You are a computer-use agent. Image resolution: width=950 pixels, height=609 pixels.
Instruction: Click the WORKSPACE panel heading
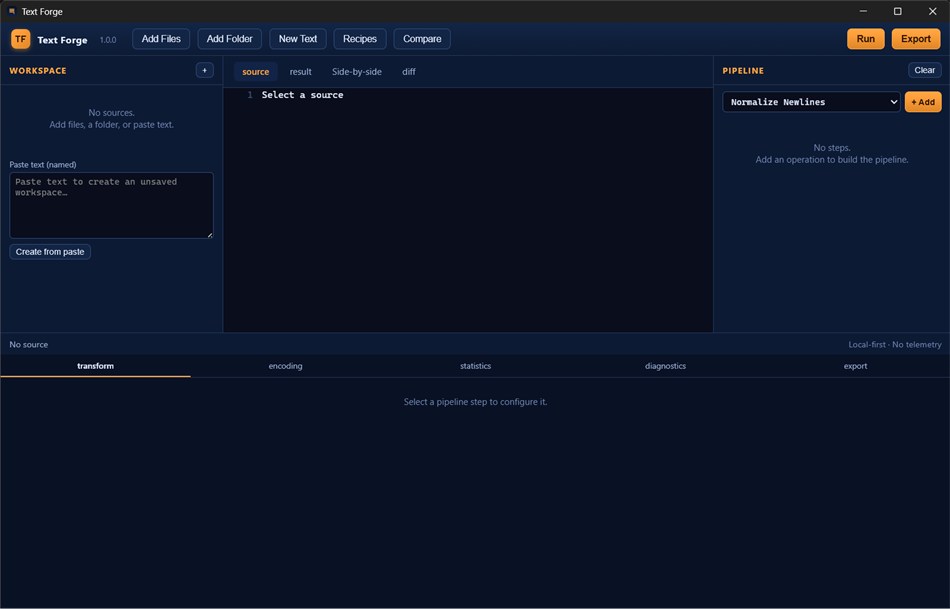[38, 71]
